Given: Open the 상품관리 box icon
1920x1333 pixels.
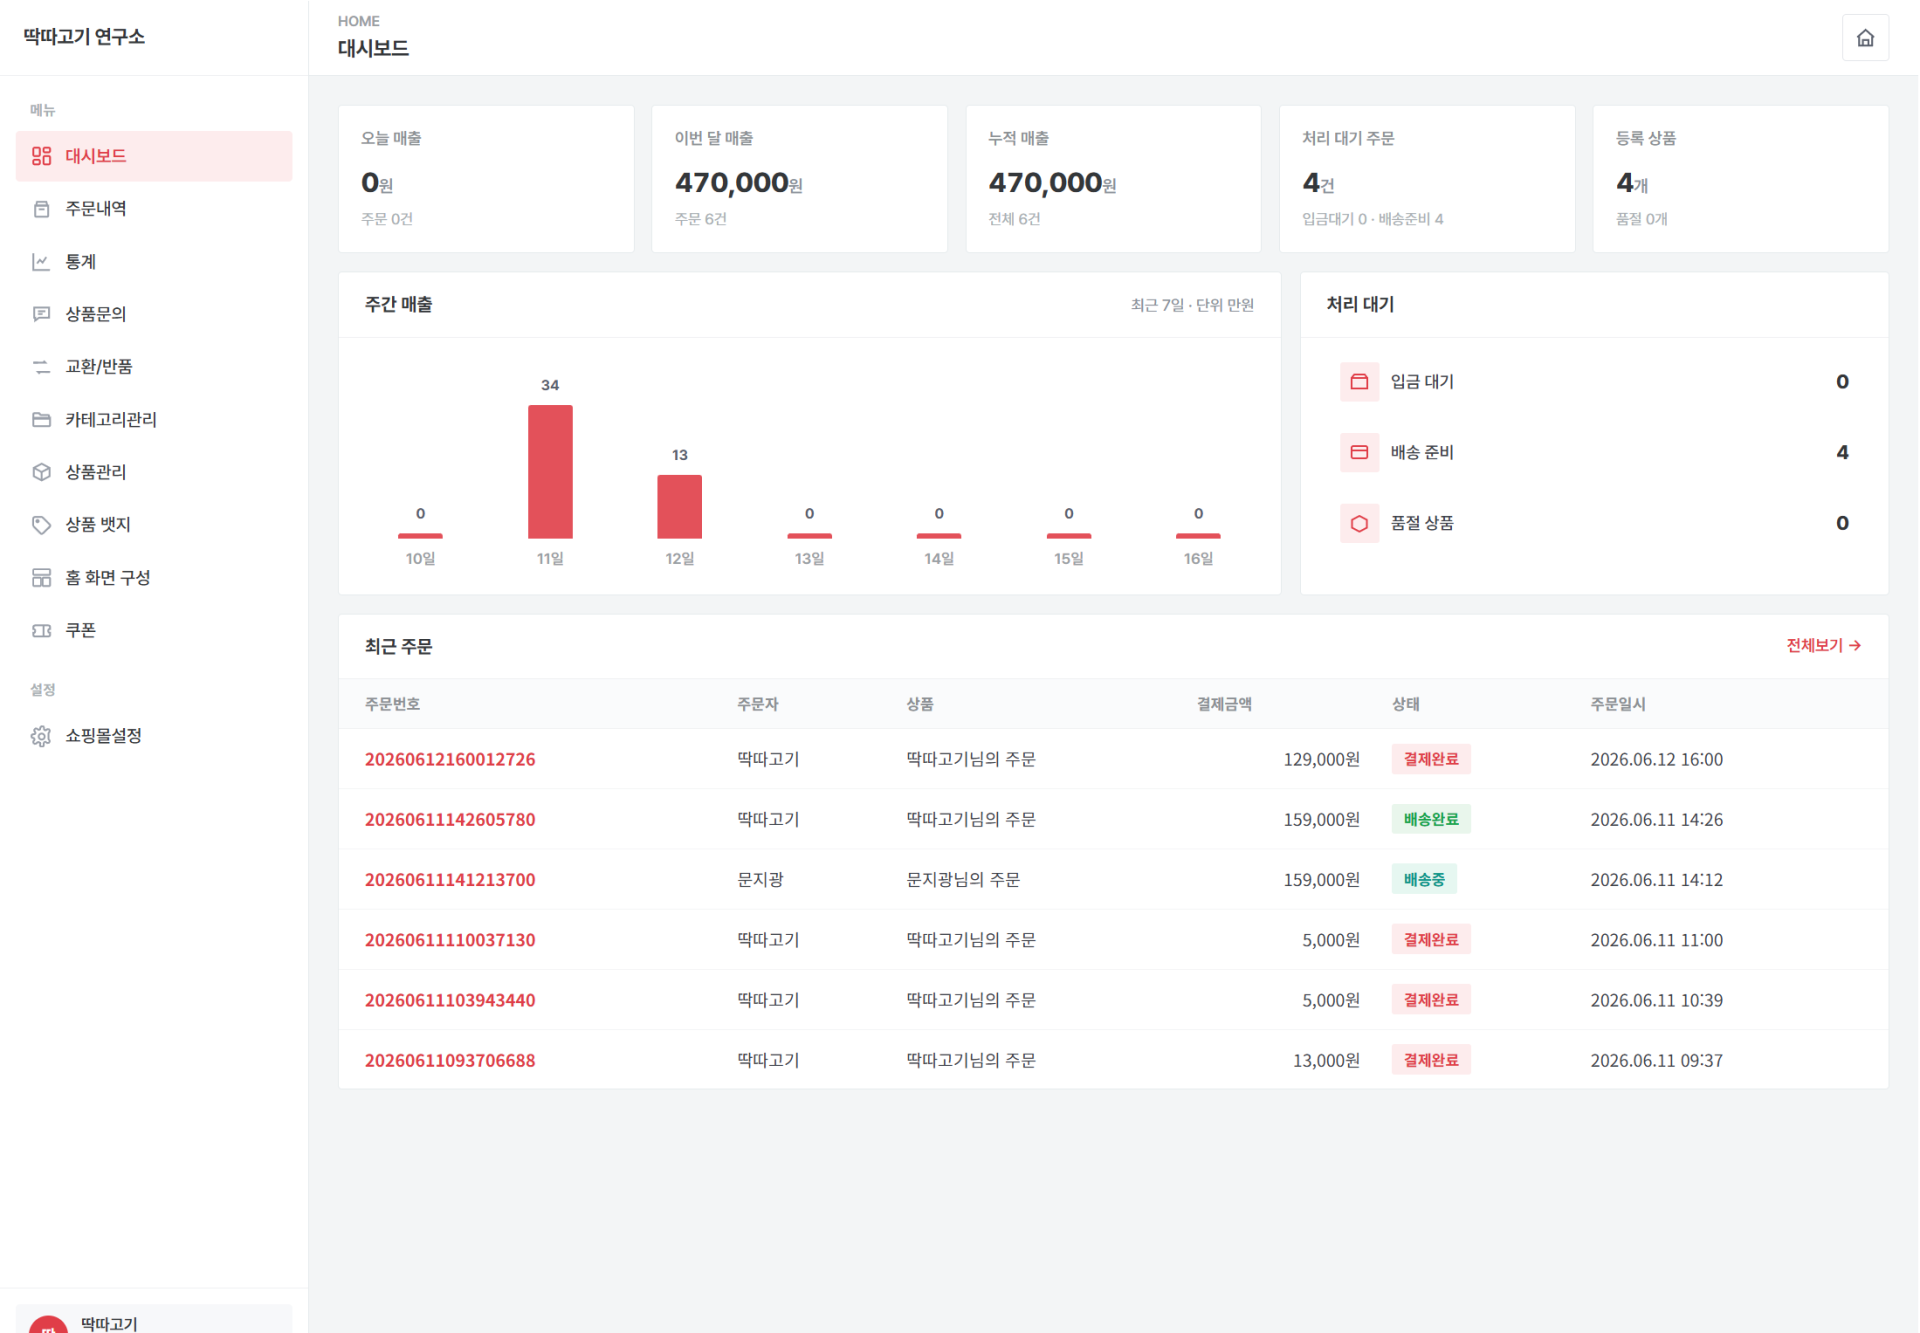Looking at the screenshot, I should pyautogui.click(x=41, y=472).
